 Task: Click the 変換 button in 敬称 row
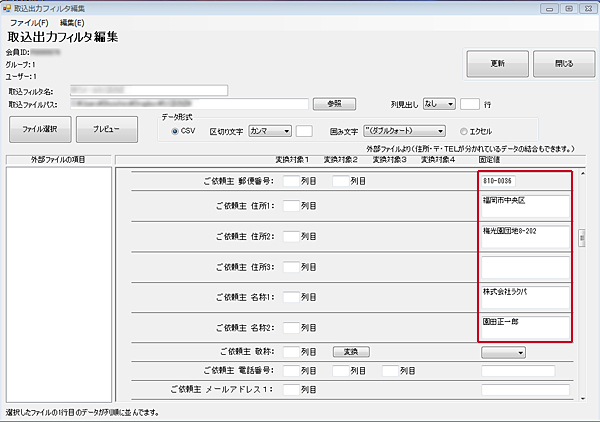pos(350,352)
